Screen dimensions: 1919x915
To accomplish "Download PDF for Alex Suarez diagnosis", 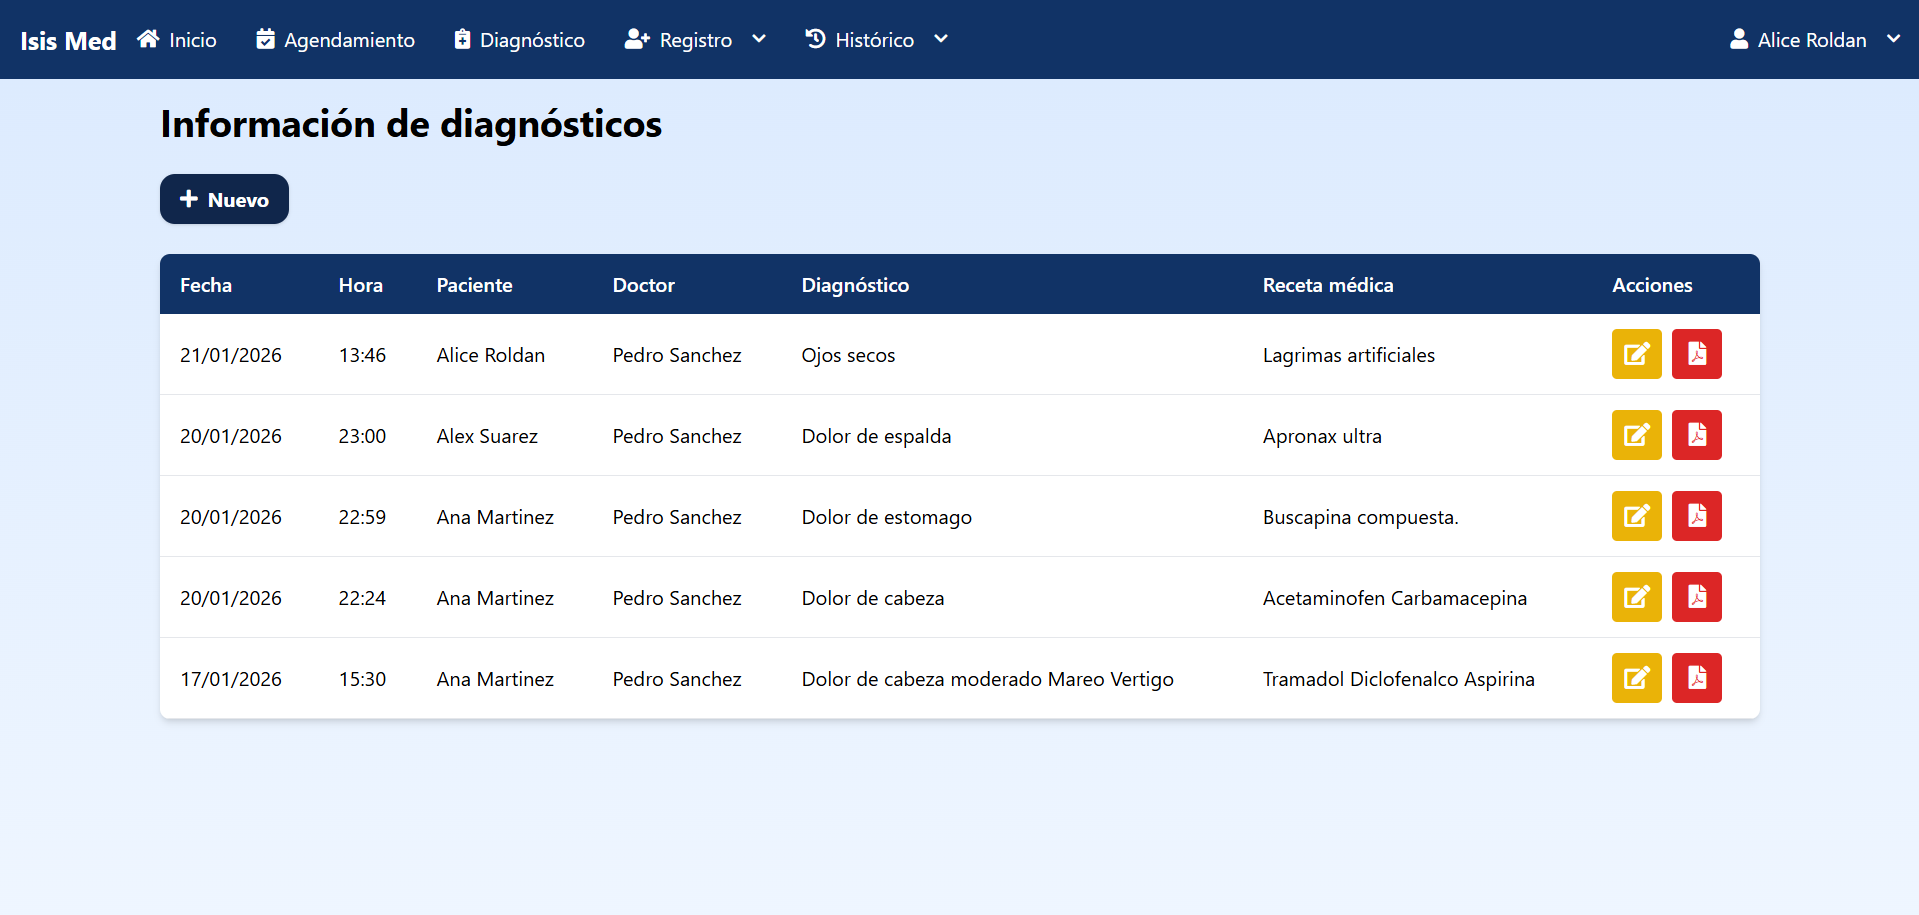I will click(x=1696, y=435).
